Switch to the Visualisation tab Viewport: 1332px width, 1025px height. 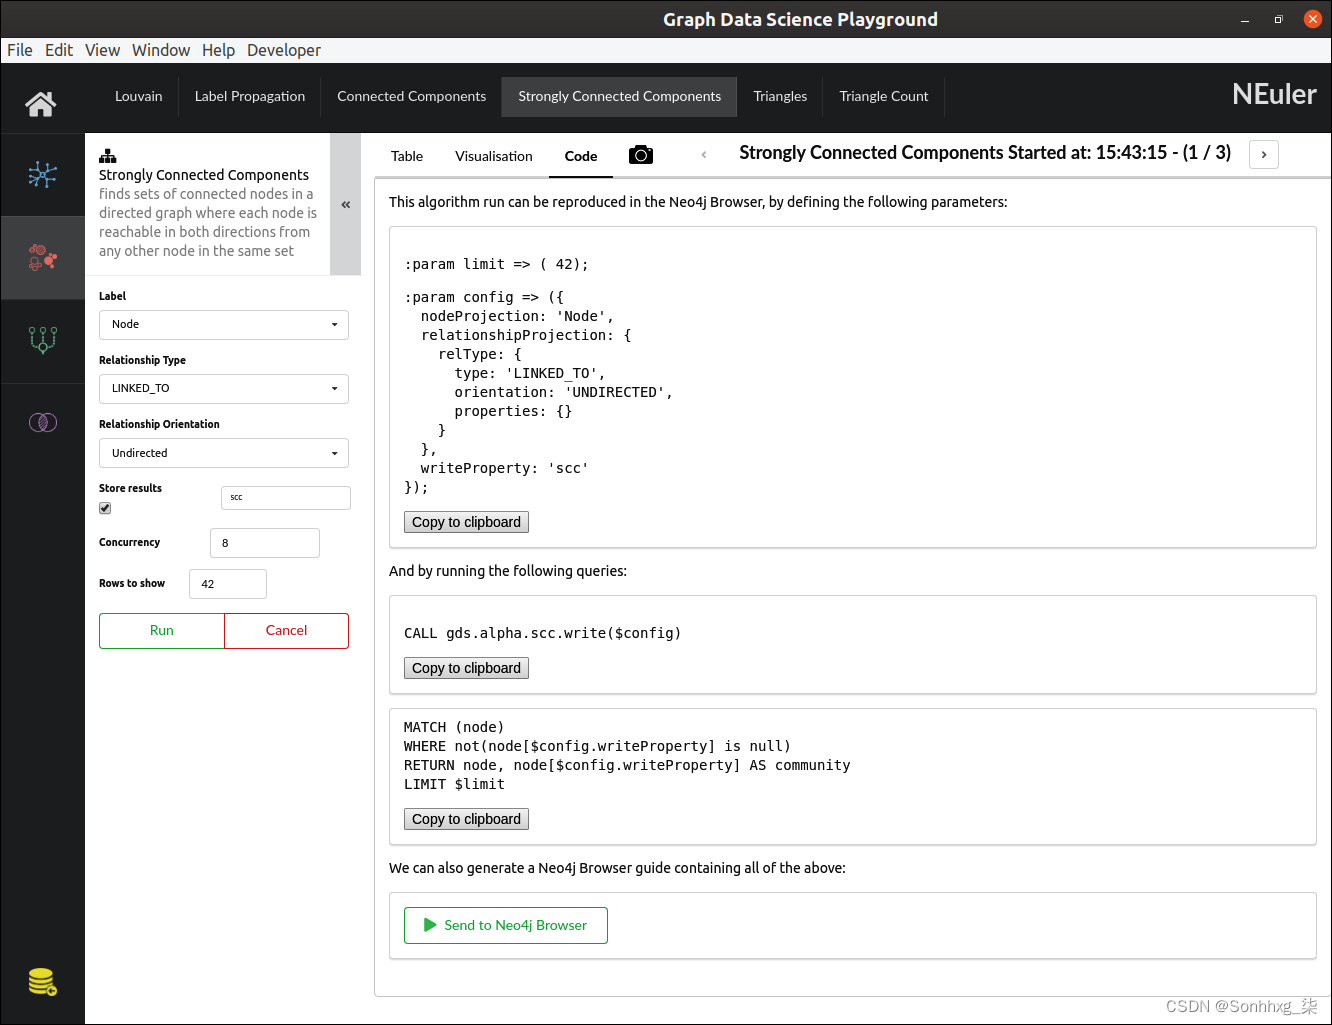(x=494, y=156)
